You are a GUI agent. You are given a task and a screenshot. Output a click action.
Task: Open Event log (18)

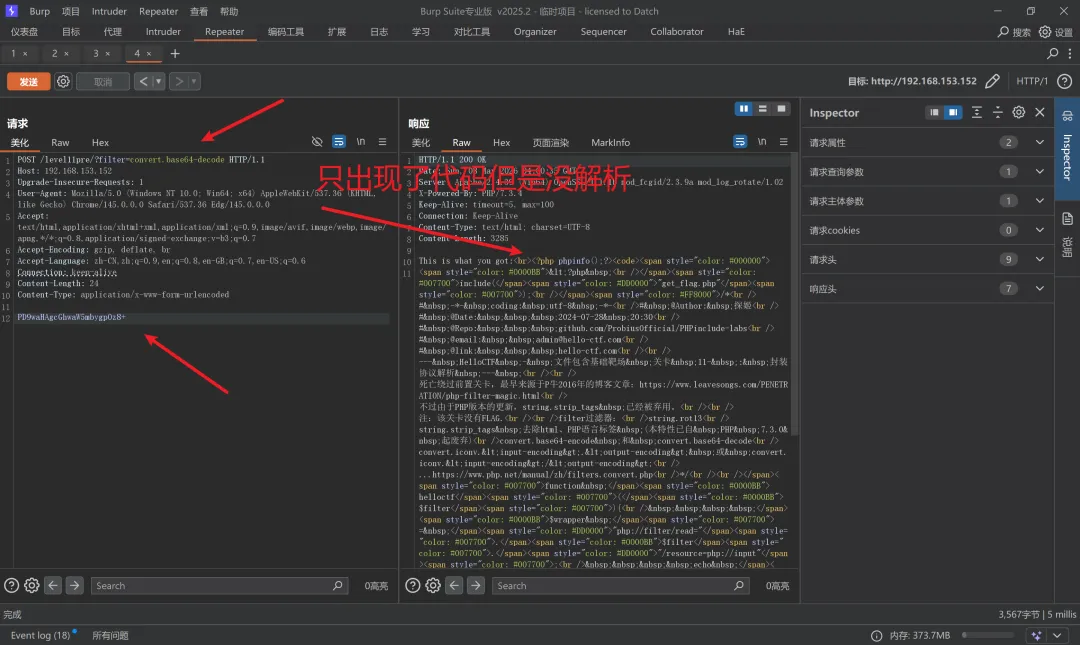pos(41,635)
